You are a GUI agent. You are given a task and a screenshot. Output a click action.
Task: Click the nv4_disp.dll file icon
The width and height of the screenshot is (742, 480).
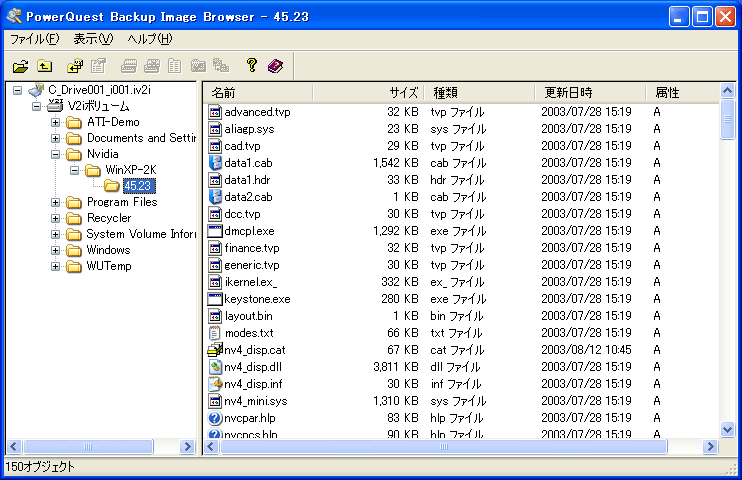[215, 367]
